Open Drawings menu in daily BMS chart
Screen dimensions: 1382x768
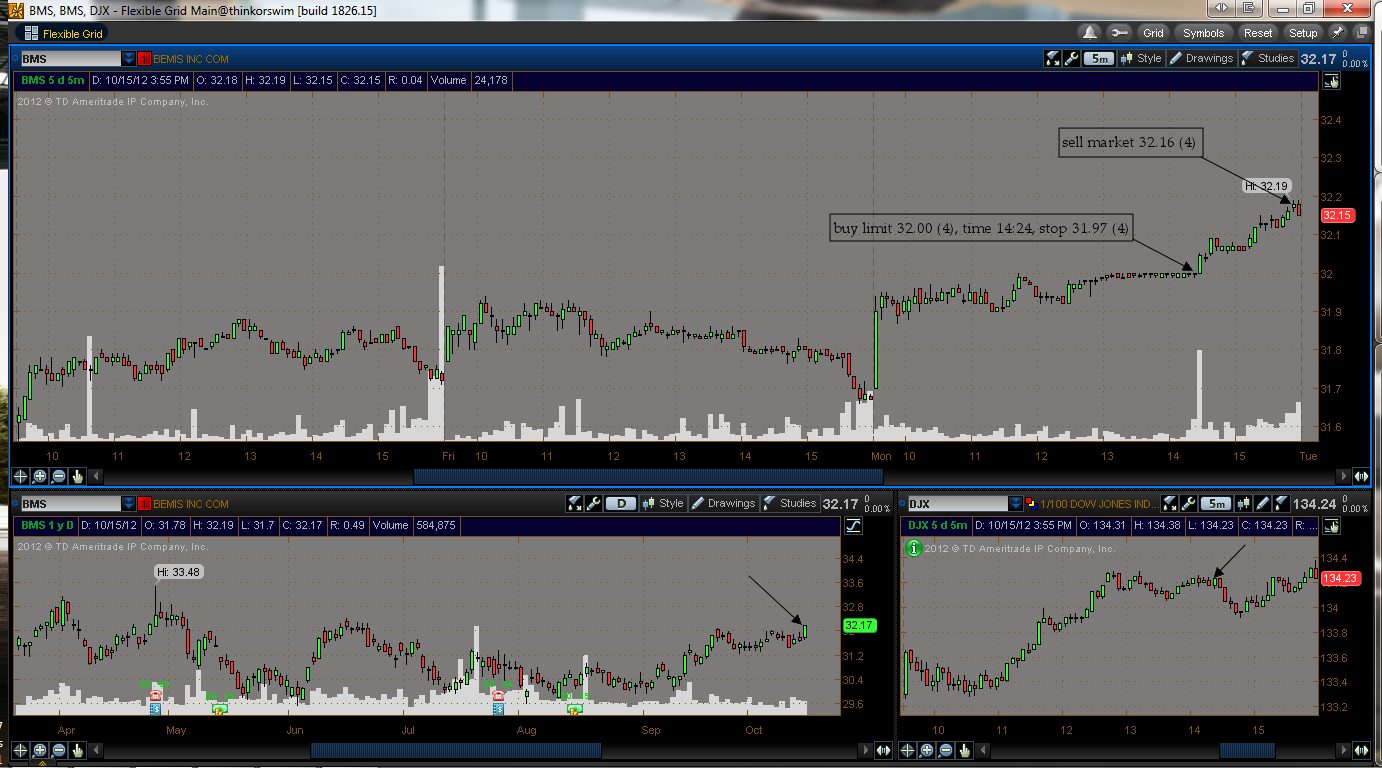coord(723,503)
